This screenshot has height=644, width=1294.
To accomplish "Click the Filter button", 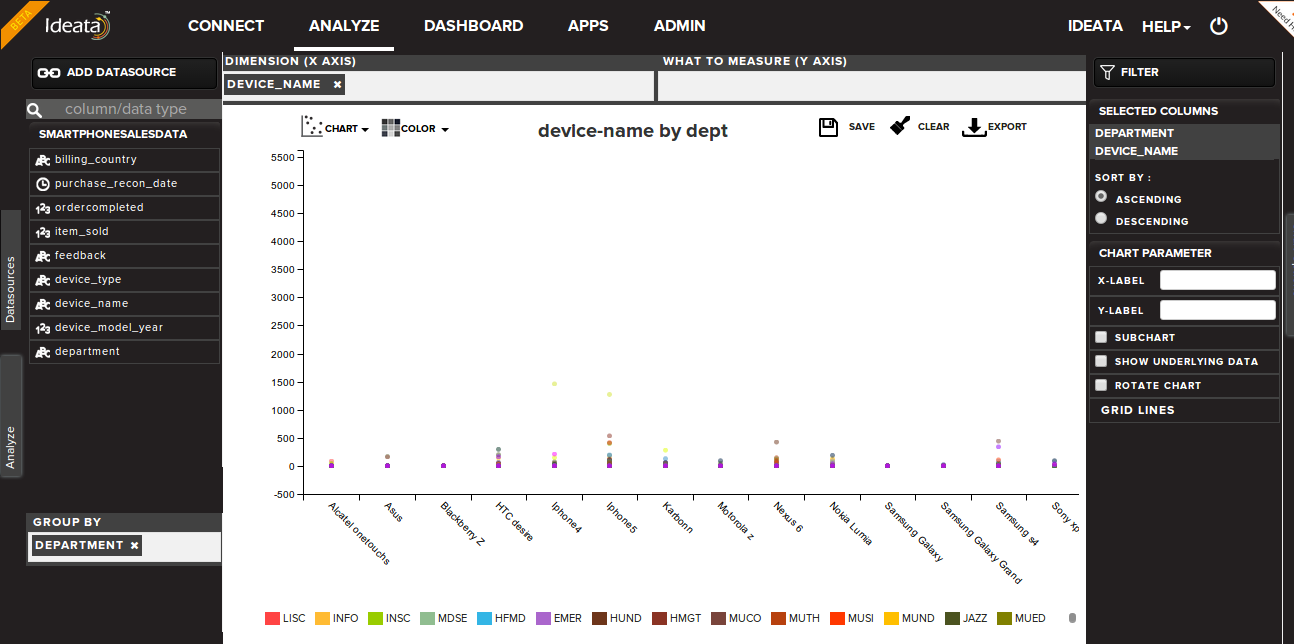I will coord(1184,73).
